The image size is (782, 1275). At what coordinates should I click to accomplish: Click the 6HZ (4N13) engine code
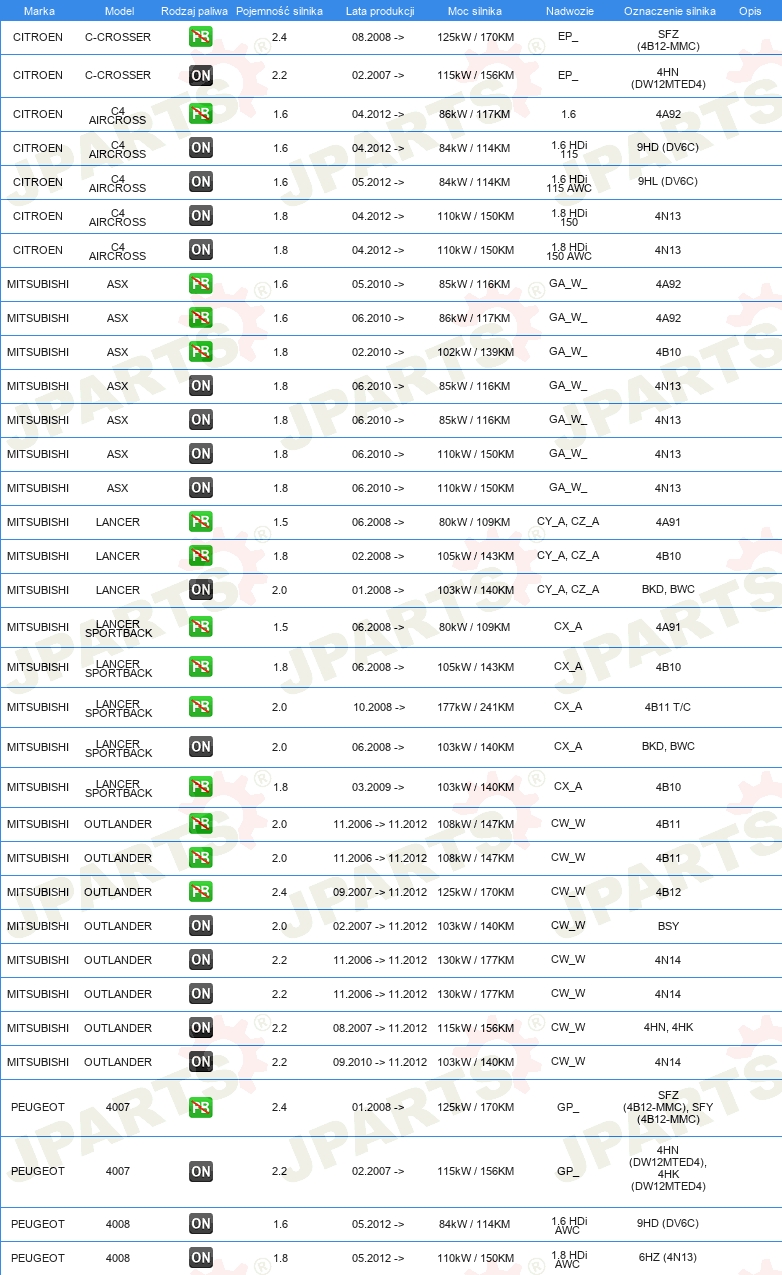pos(668,1258)
